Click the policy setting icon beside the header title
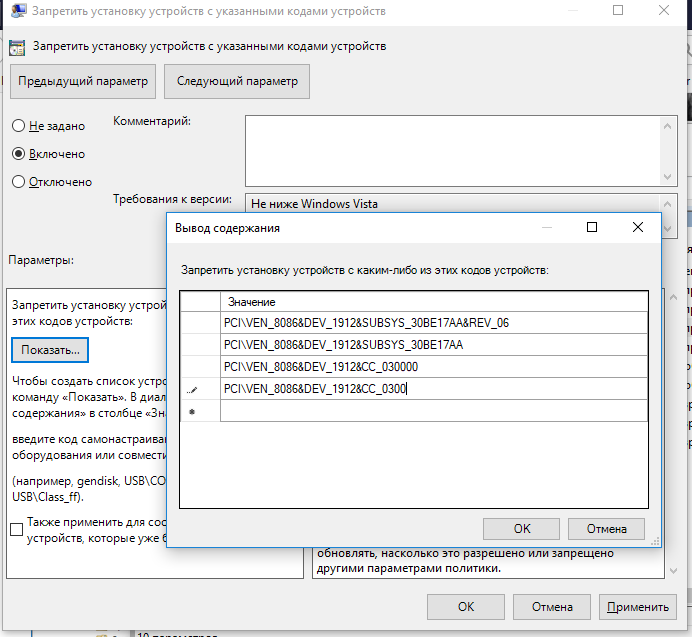Viewport: 692px width, 637px height. click(x=17, y=46)
